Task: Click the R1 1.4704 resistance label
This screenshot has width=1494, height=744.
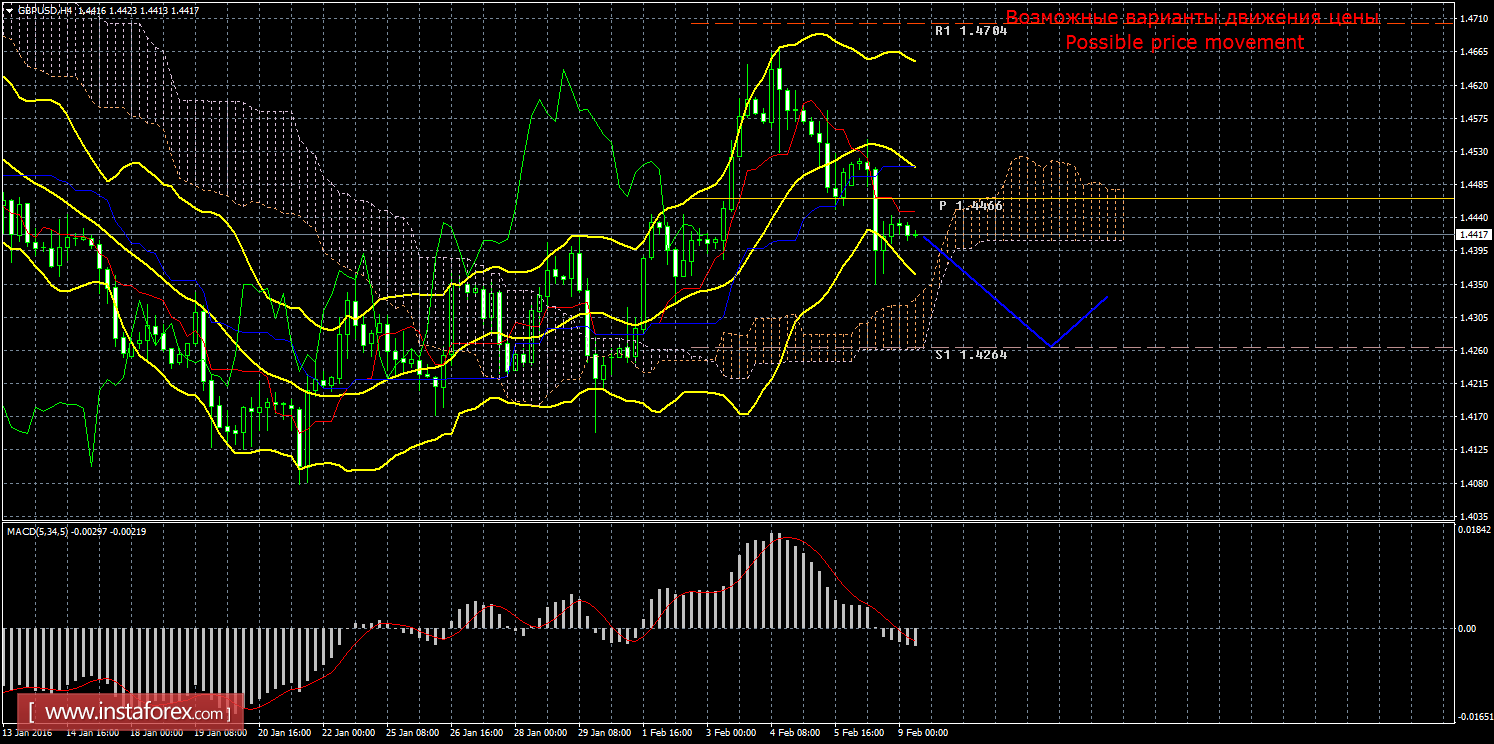Action: [970, 31]
